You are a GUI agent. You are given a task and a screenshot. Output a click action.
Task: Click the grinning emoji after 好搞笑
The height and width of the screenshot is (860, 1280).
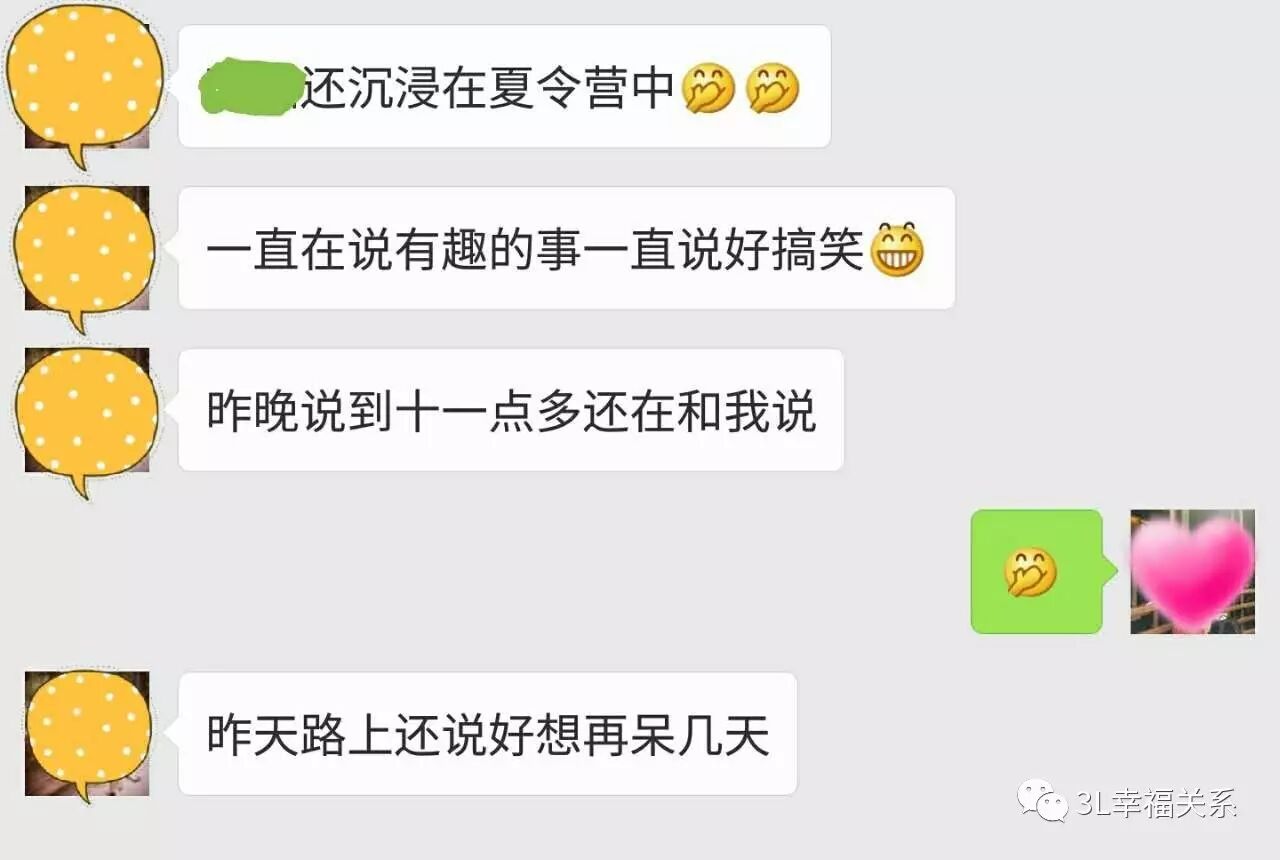coord(897,250)
